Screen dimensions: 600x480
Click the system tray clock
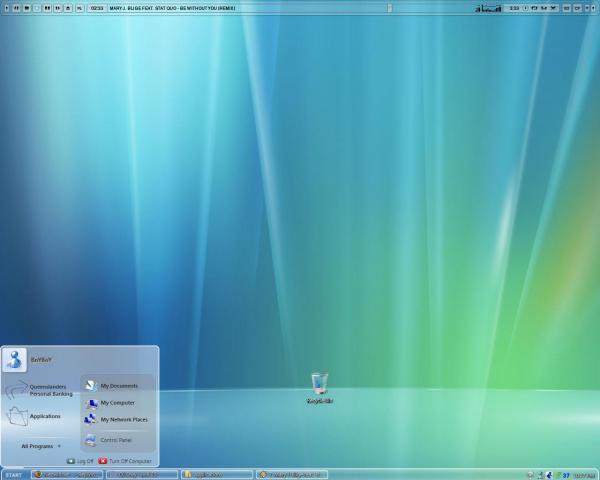pos(584,474)
